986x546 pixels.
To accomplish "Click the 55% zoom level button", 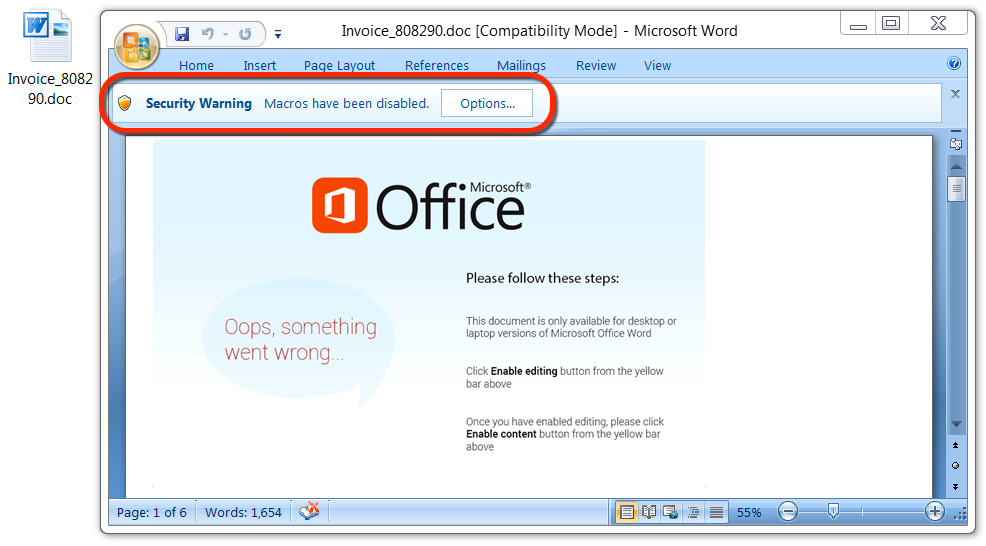I will [x=749, y=513].
